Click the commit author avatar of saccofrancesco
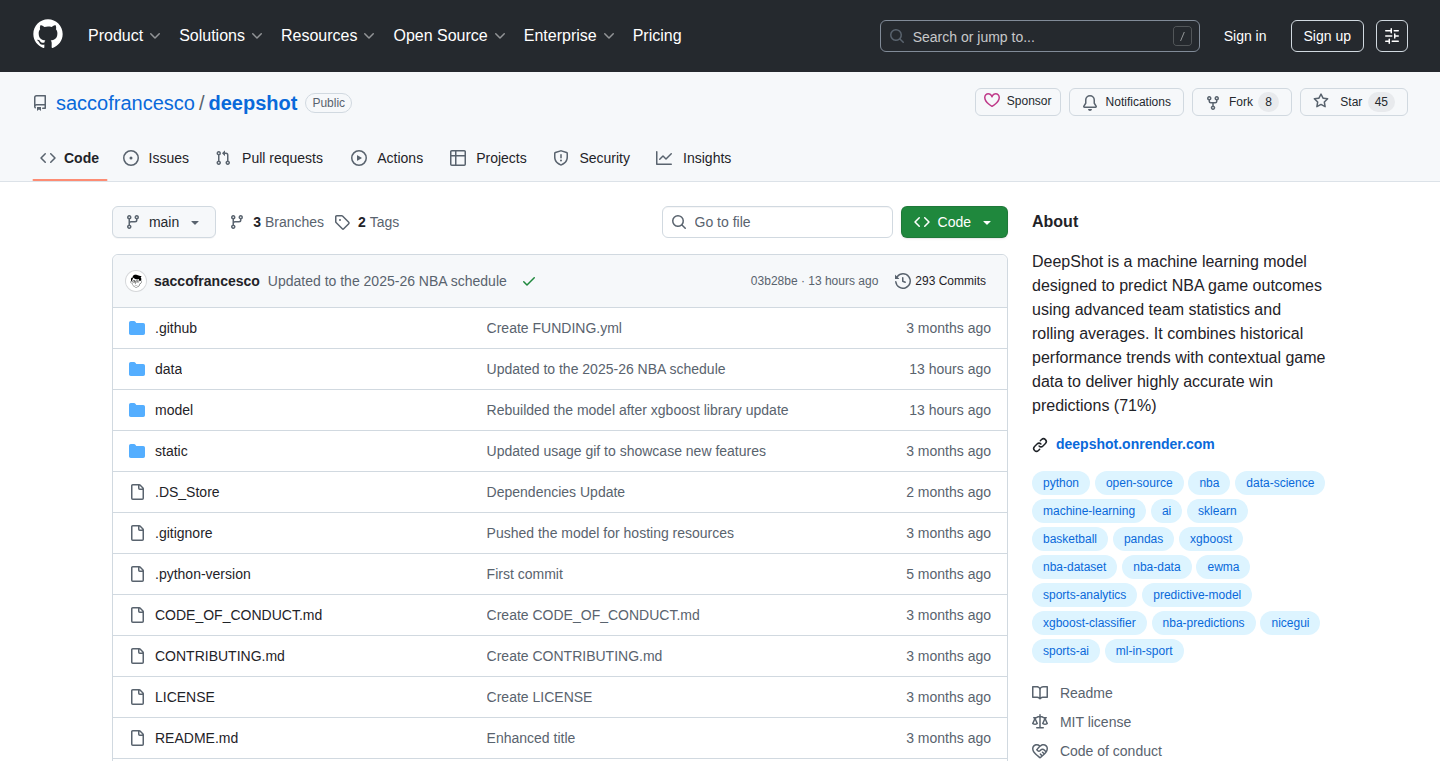This screenshot has height=761, width=1440. click(x=136, y=281)
